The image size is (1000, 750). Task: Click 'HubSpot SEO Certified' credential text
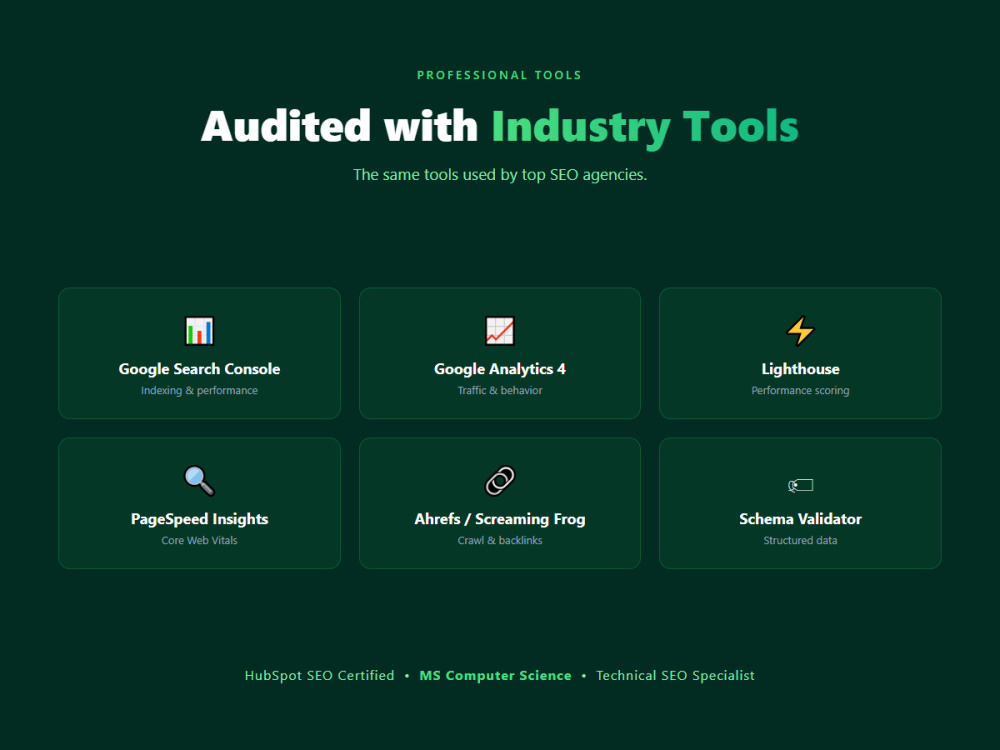[x=320, y=675]
